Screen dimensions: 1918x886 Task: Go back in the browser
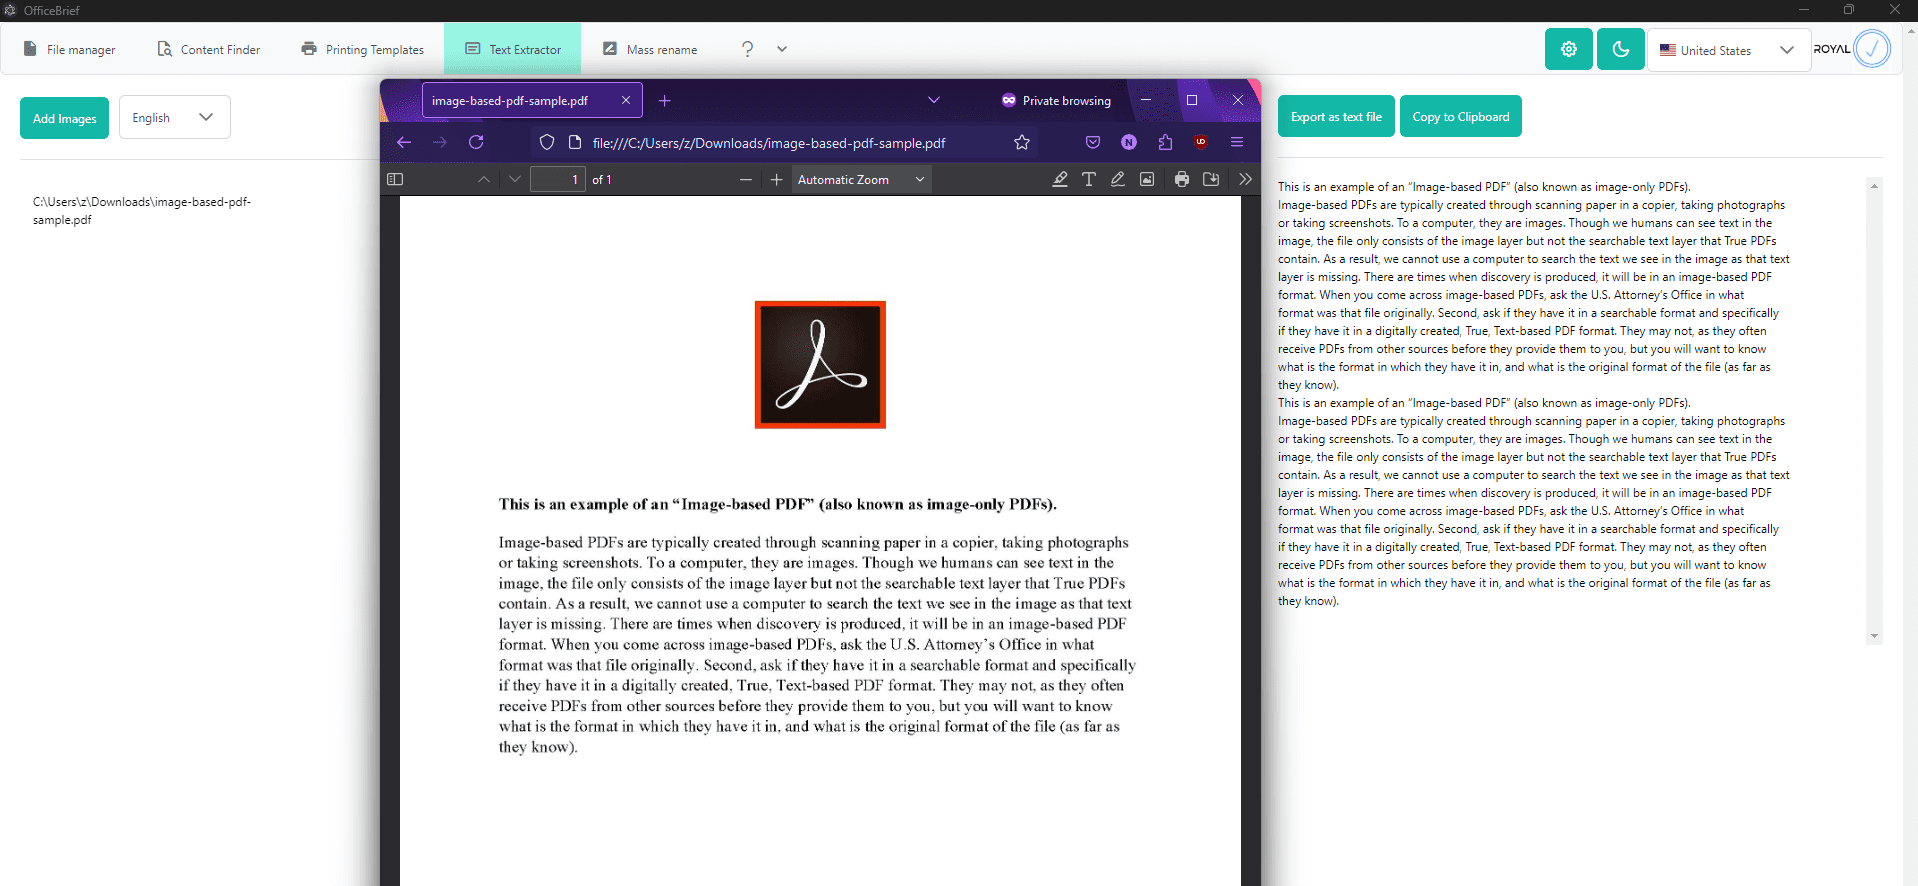point(404,142)
